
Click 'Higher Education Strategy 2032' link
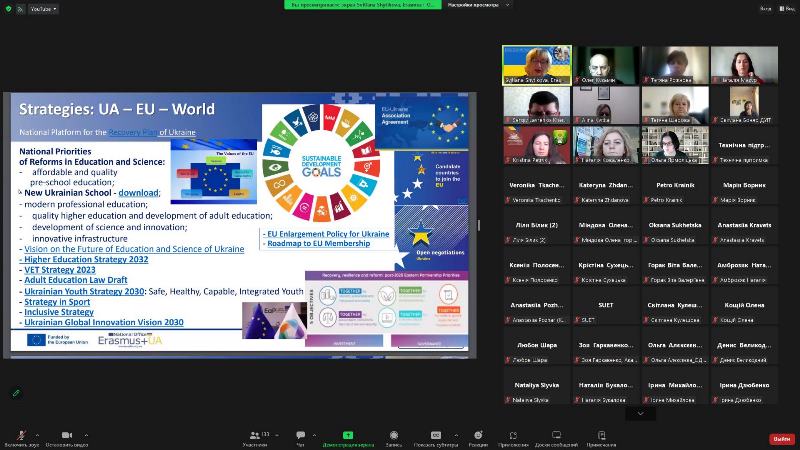(86, 259)
